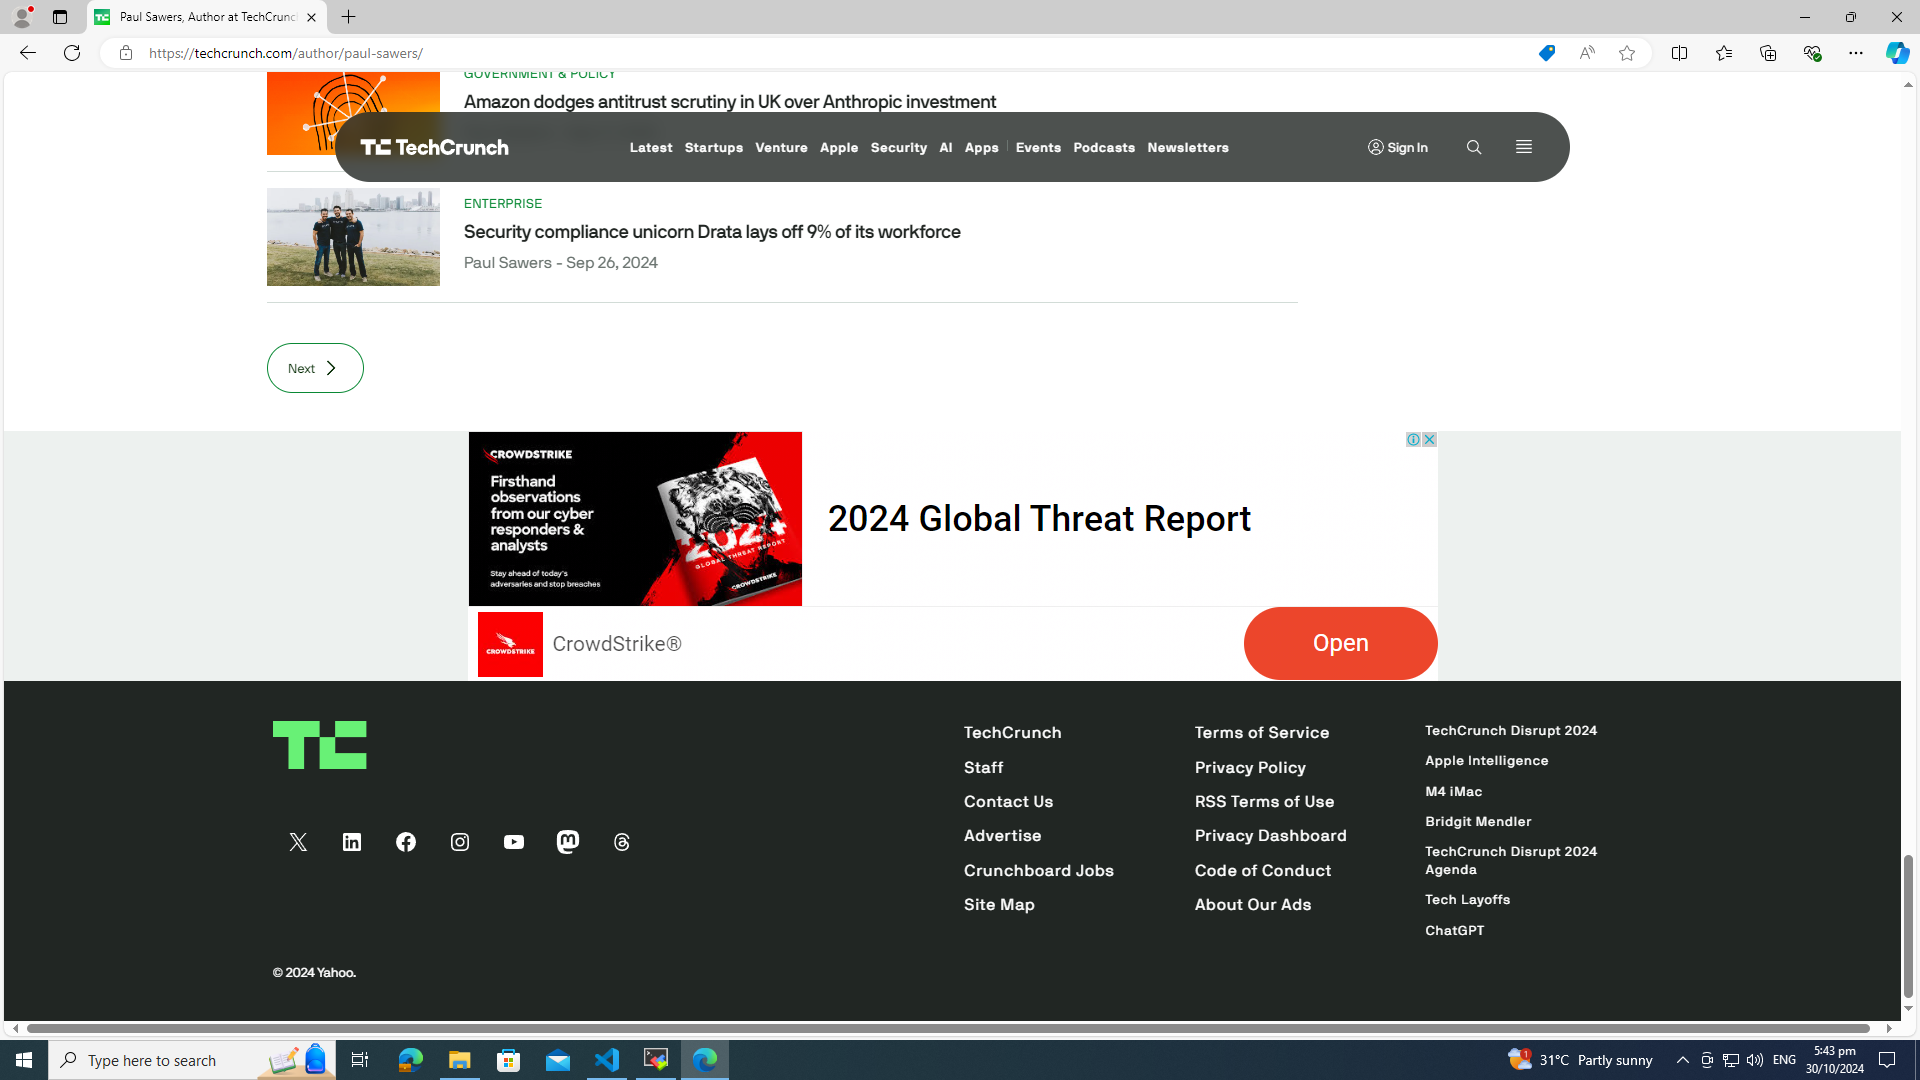Image resolution: width=1920 pixels, height=1080 pixels.
Task: Click the browser address bar
Action: click(x=830, y=53)
